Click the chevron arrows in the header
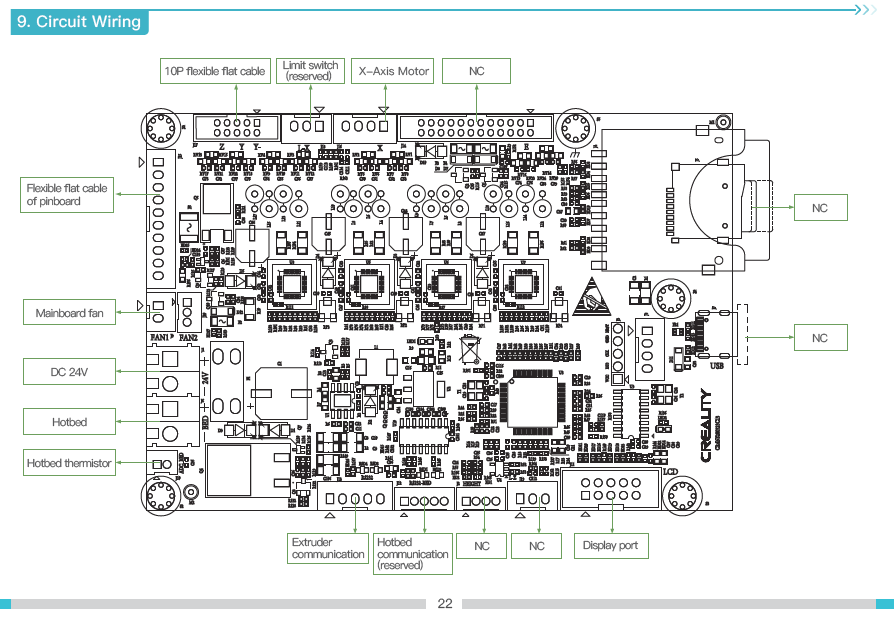Screen dimensions: 894x617 point(865,10)
